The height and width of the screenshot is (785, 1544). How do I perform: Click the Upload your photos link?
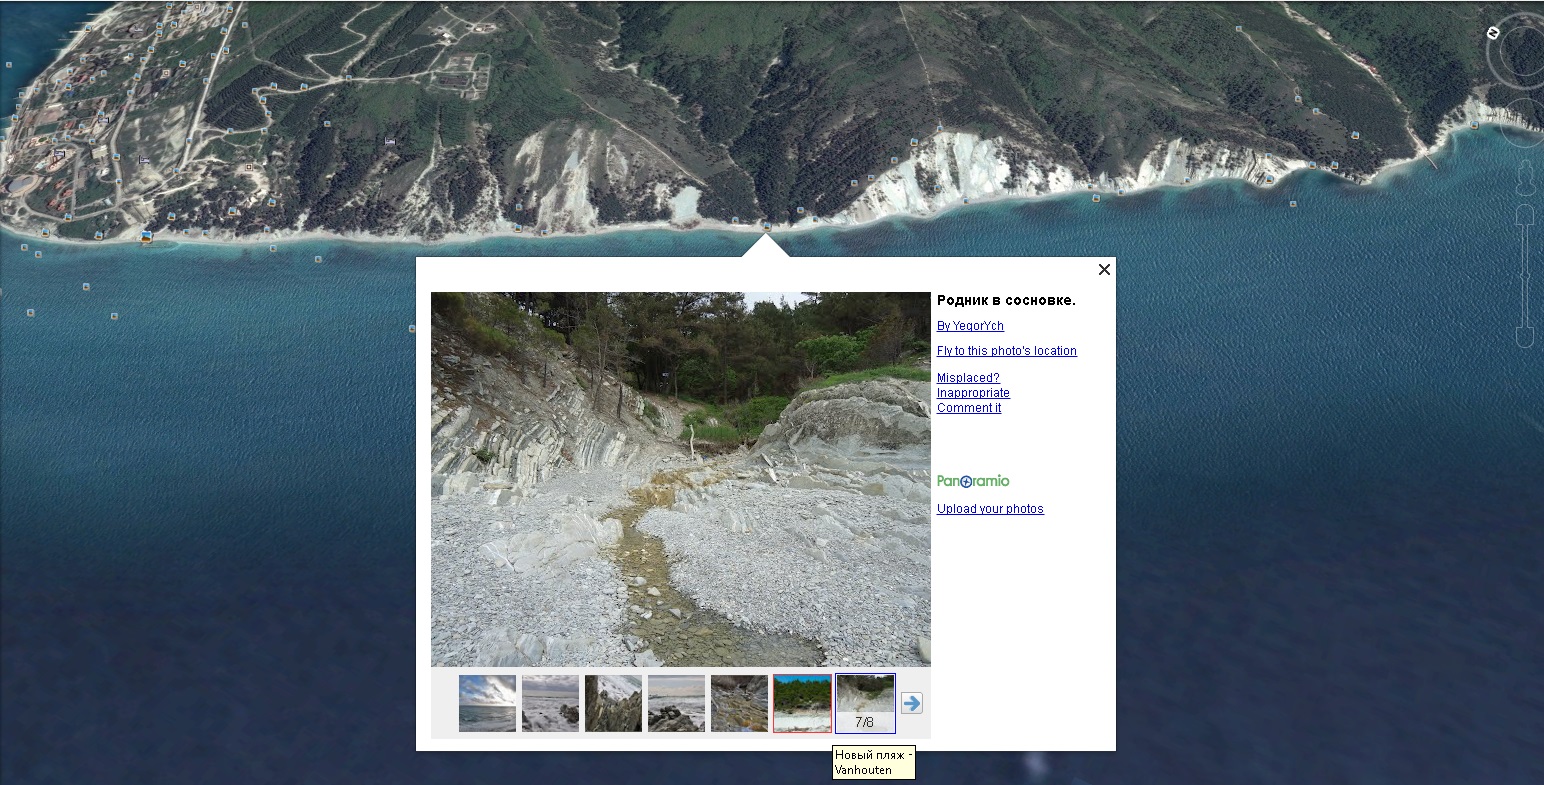pyautogui.click(x=990, y=509)
